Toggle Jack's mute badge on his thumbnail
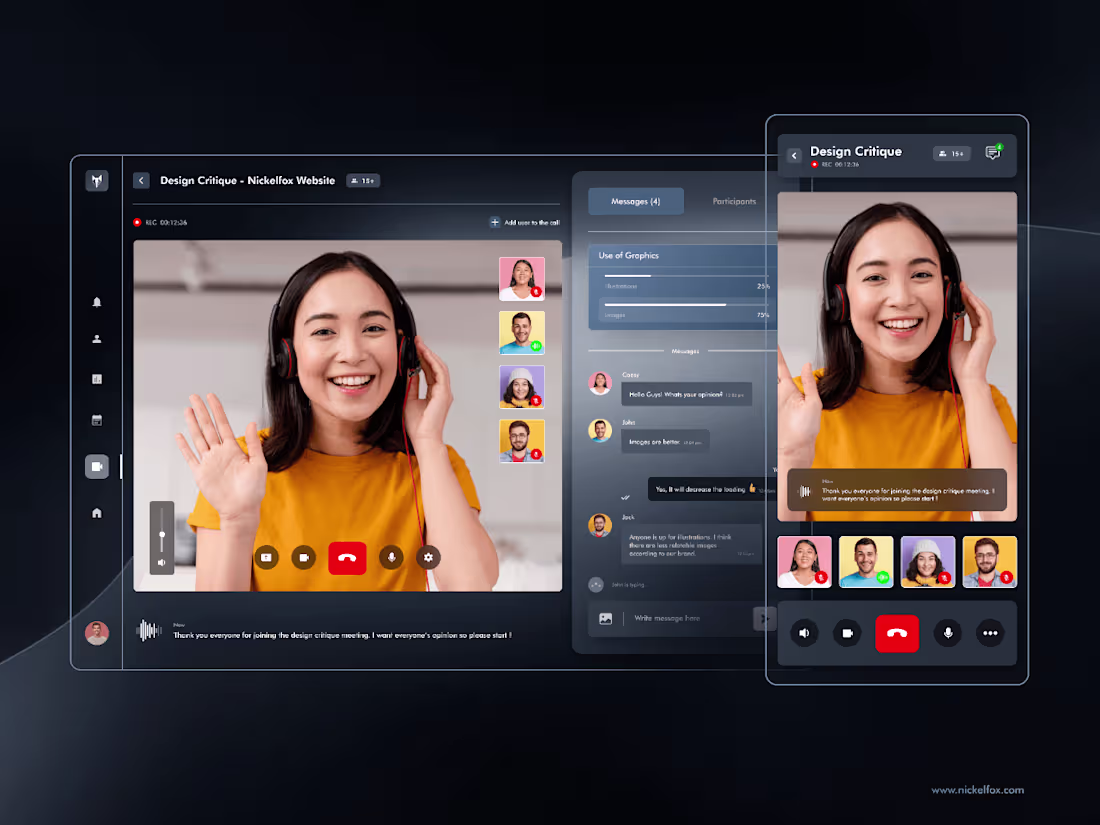Image resolution: width=1100 pixels, height=825 pixels. (x=536, y=455)
